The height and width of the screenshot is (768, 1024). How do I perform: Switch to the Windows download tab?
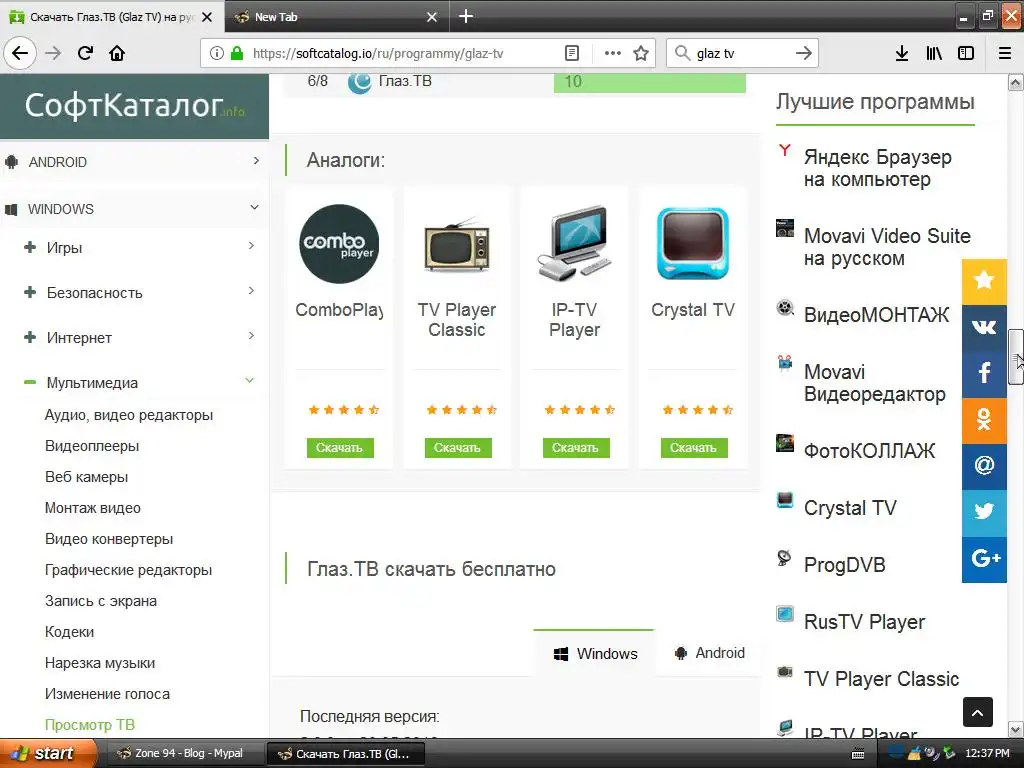click(594, 653)
